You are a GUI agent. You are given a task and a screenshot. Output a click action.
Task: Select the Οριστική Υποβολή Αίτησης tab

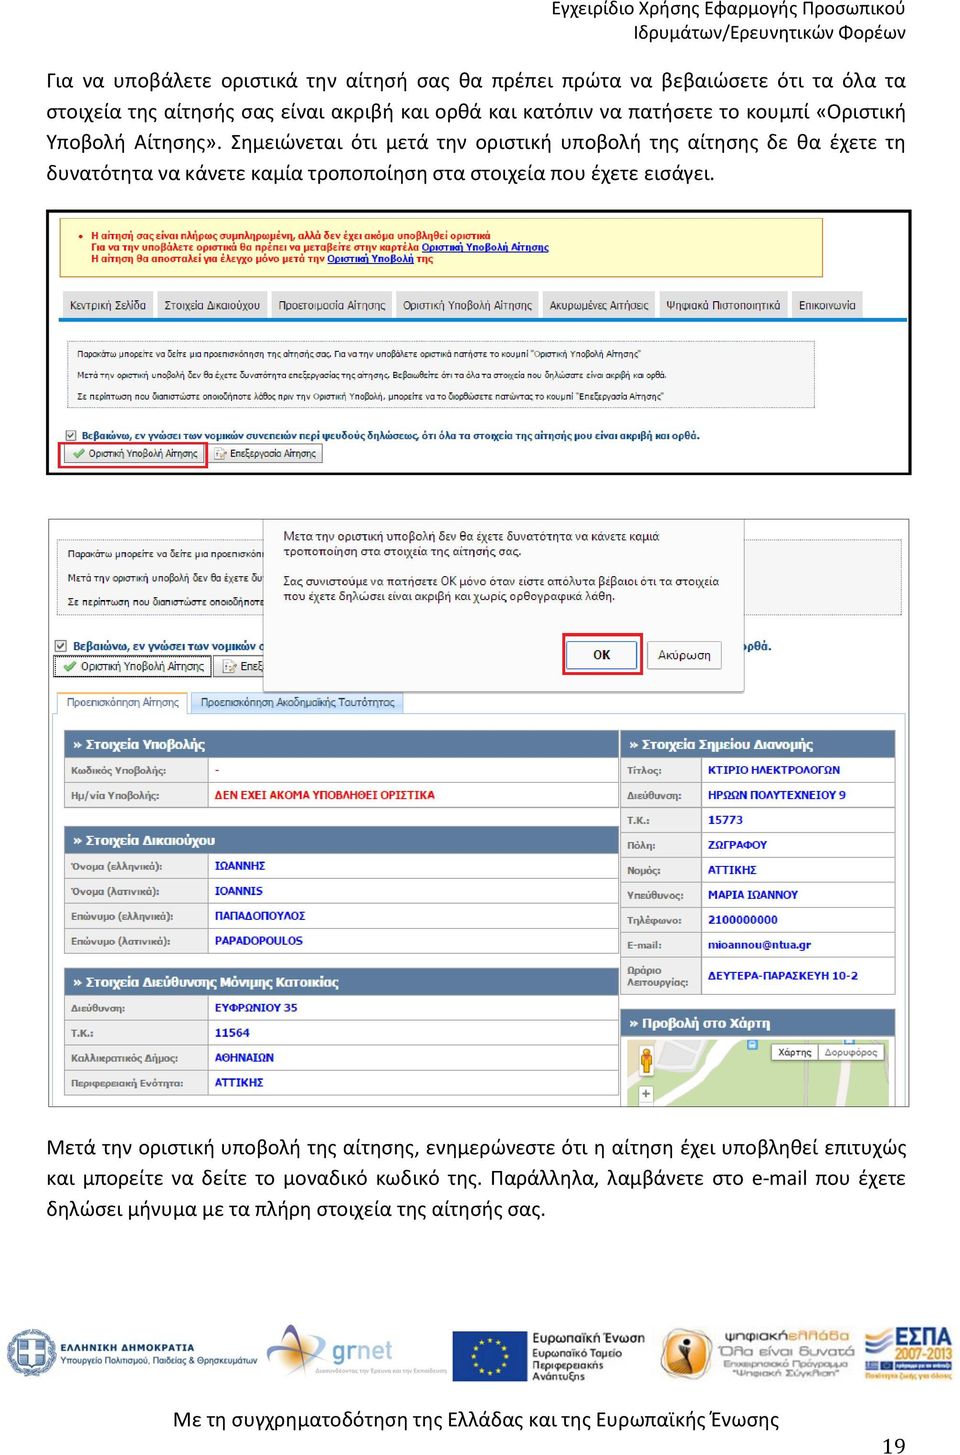click(467, 305)
